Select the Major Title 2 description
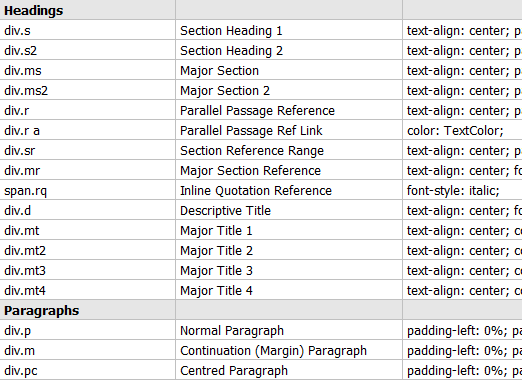The width and height of the screenshot is (522, 380). pos(289,250)
